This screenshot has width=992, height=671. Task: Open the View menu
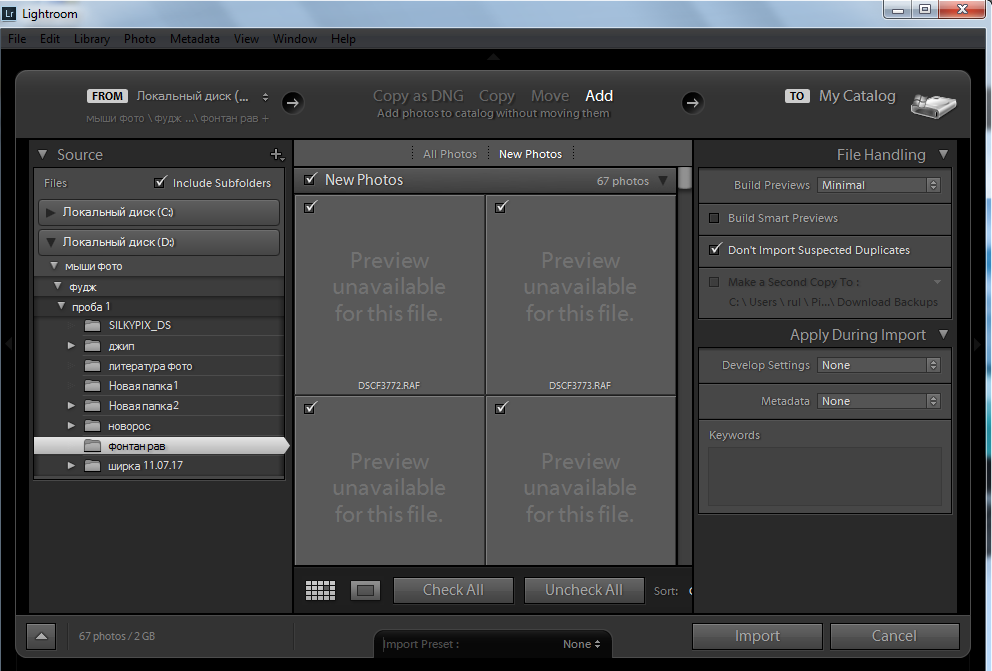coord(246,39)
